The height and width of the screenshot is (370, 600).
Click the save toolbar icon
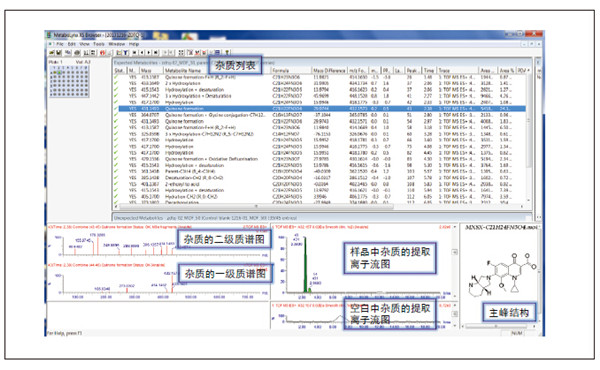pos(59,52)
